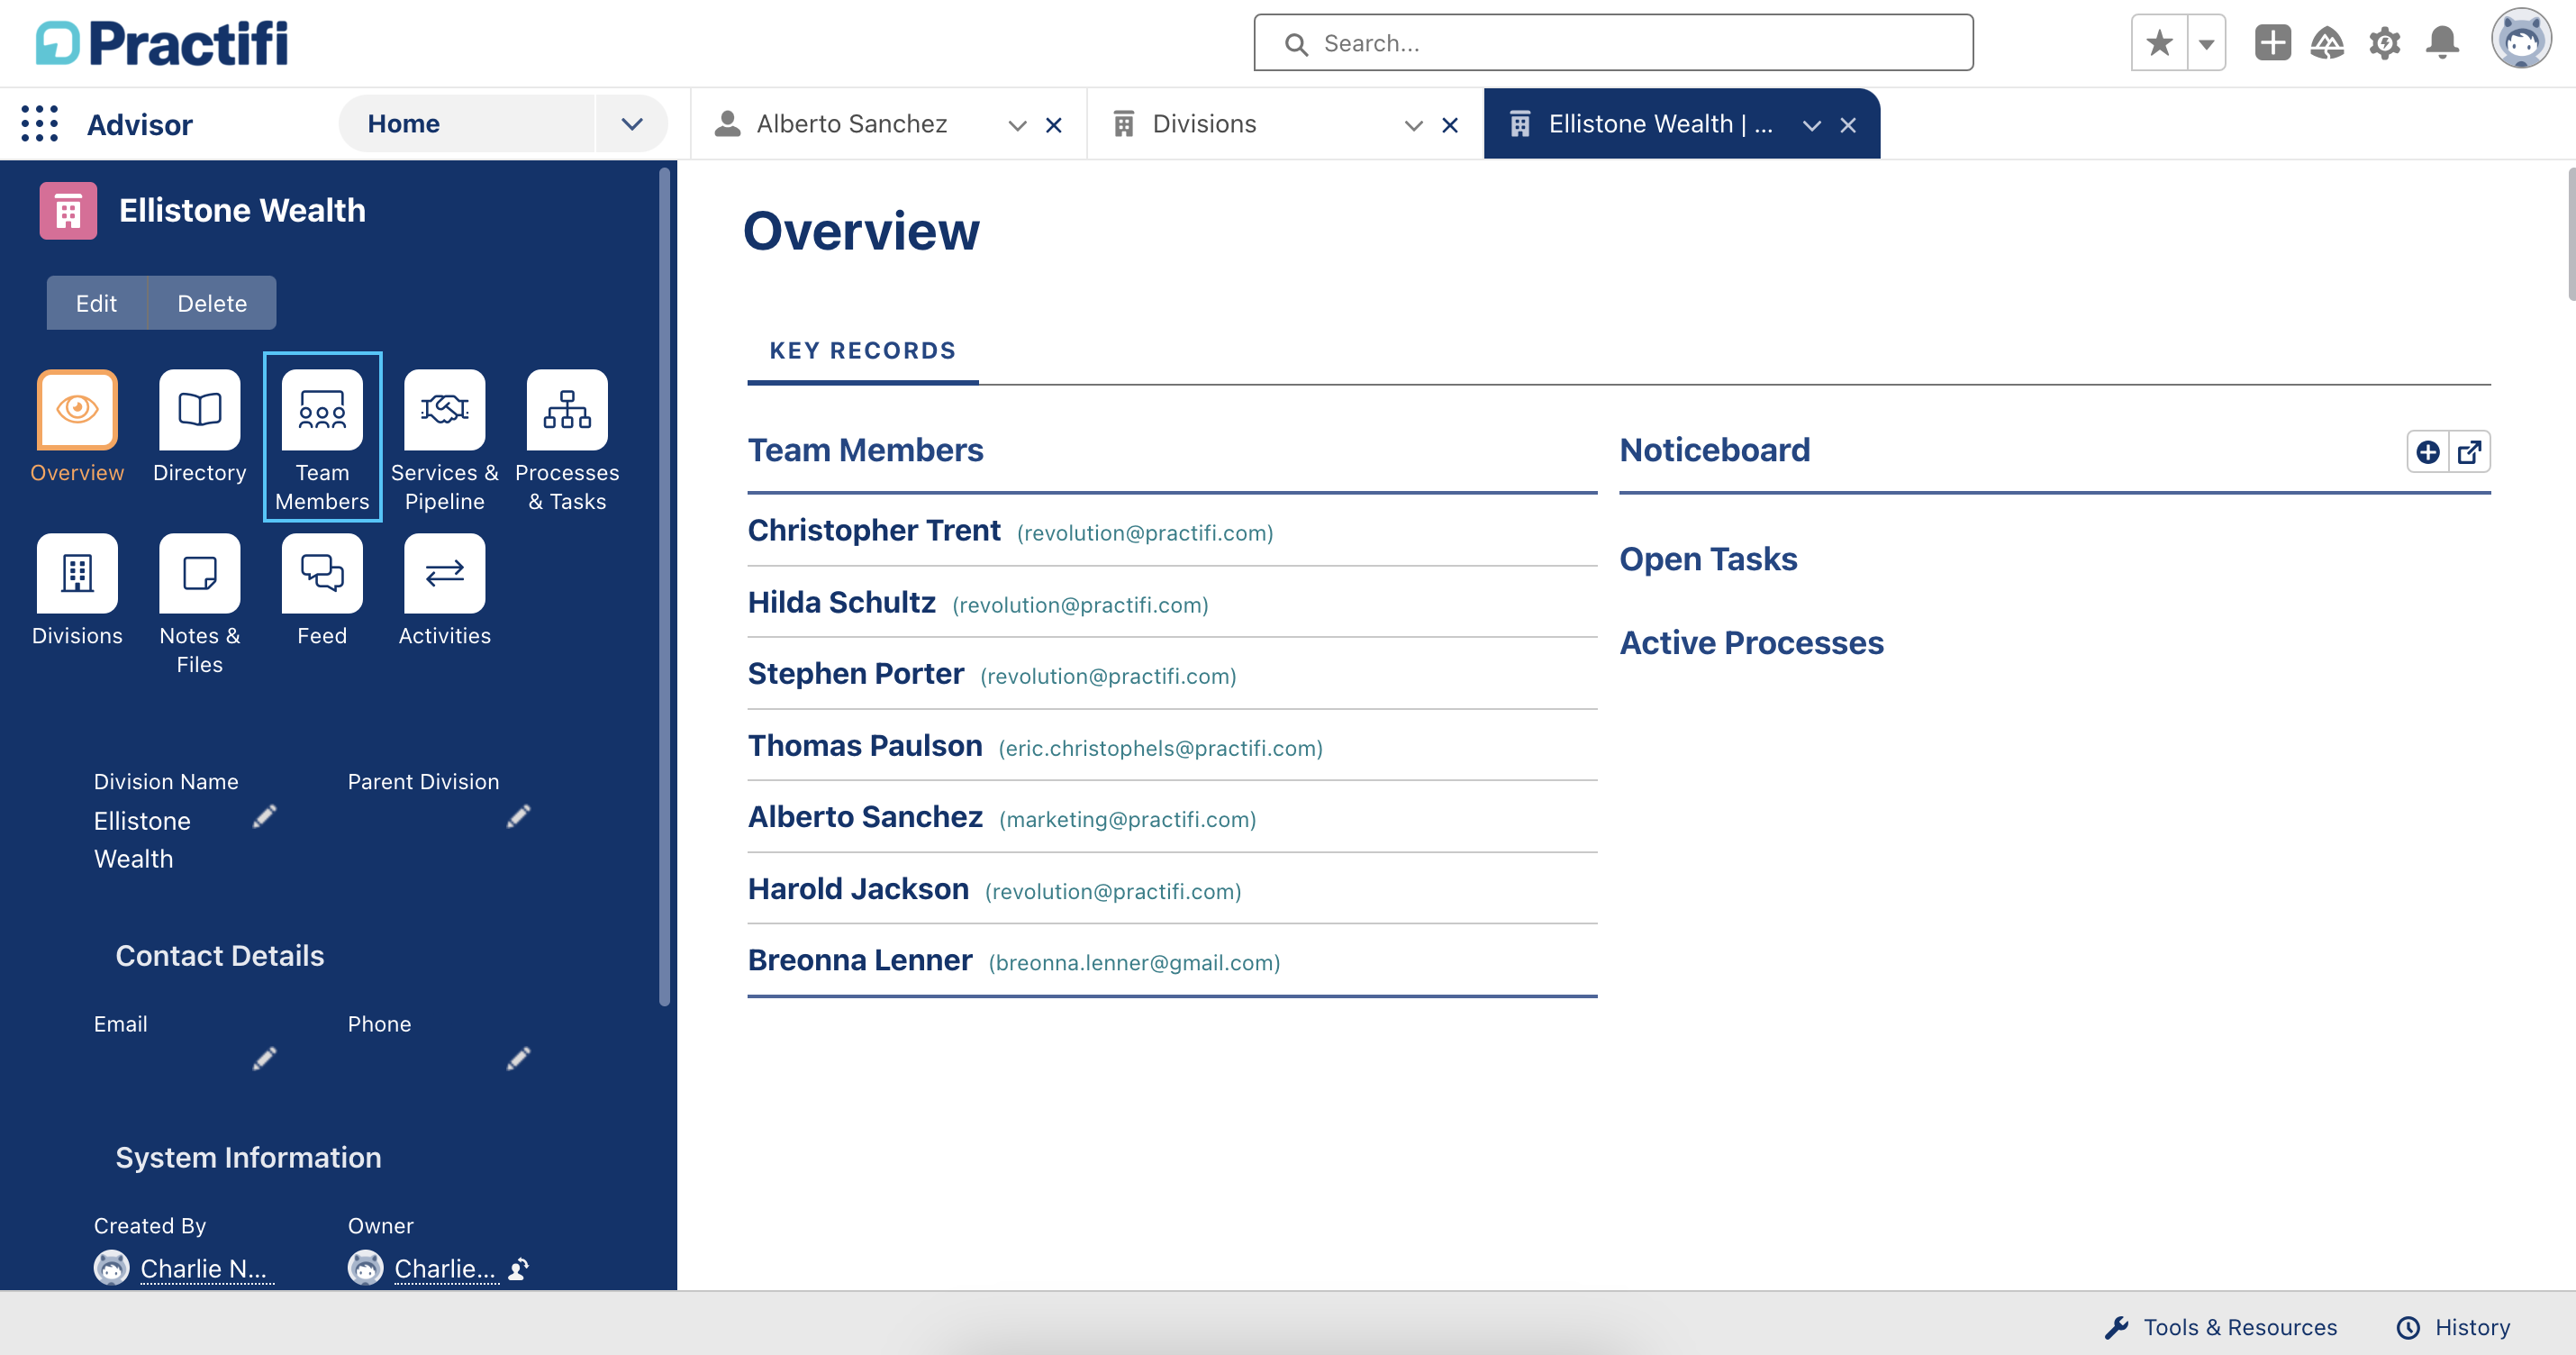The image size is (2576, 1355).
Task: Click the Edit button
Action: click(97, 303)
